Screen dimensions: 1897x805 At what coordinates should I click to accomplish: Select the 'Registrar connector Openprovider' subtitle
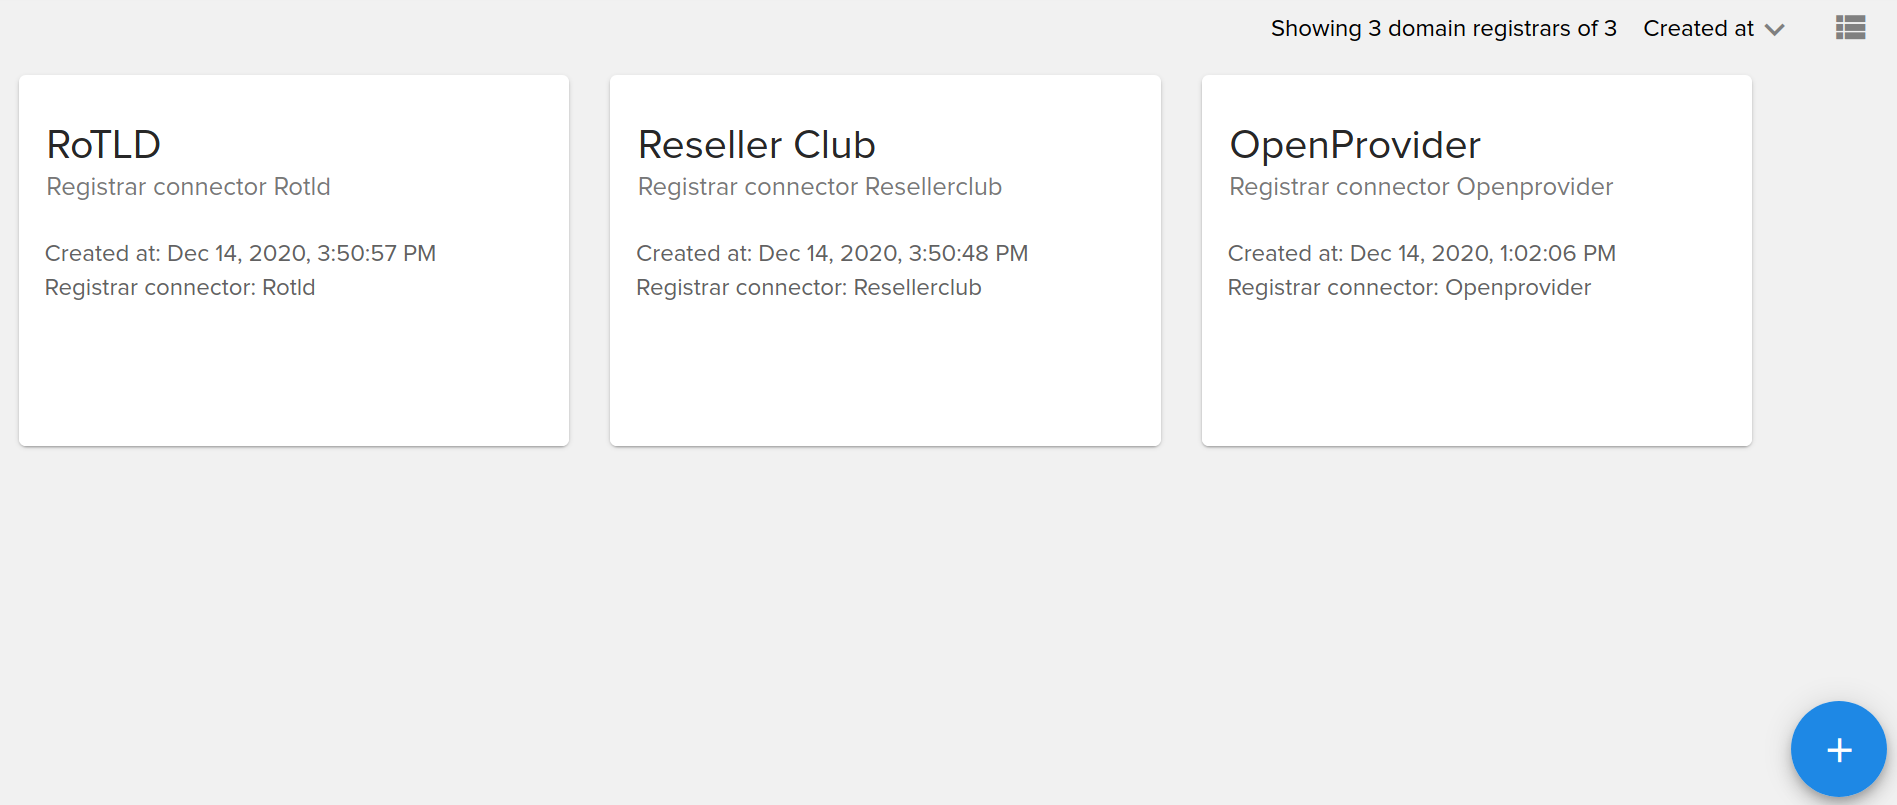1420,187
